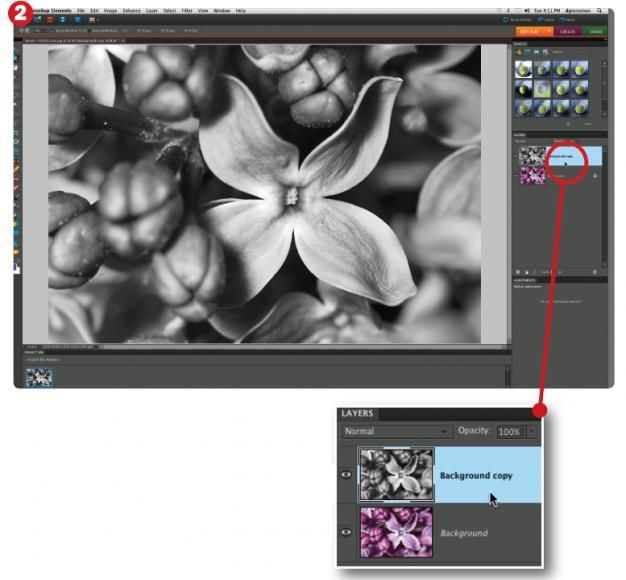Click the lock icon on Background layer
626x580 pixels.
point(595,176)
